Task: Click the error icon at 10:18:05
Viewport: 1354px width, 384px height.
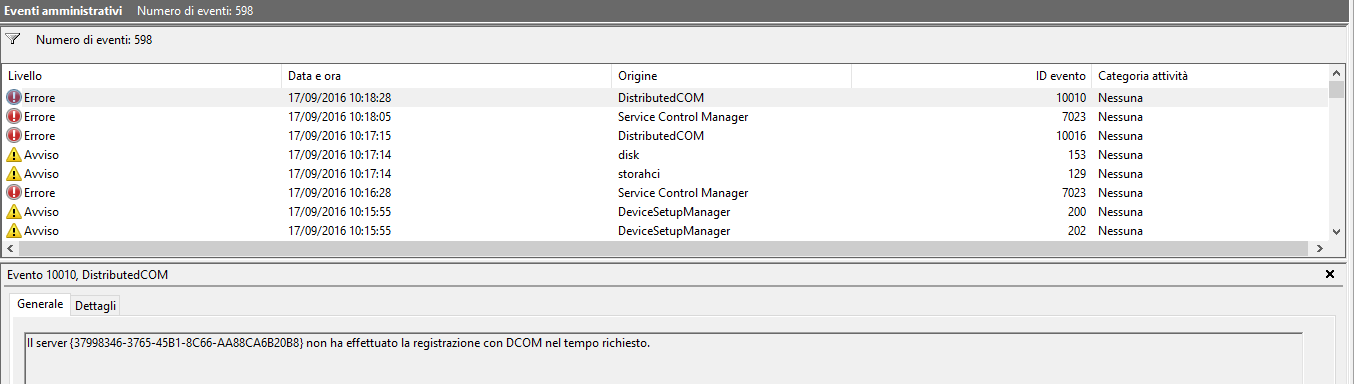Action: 13,117
